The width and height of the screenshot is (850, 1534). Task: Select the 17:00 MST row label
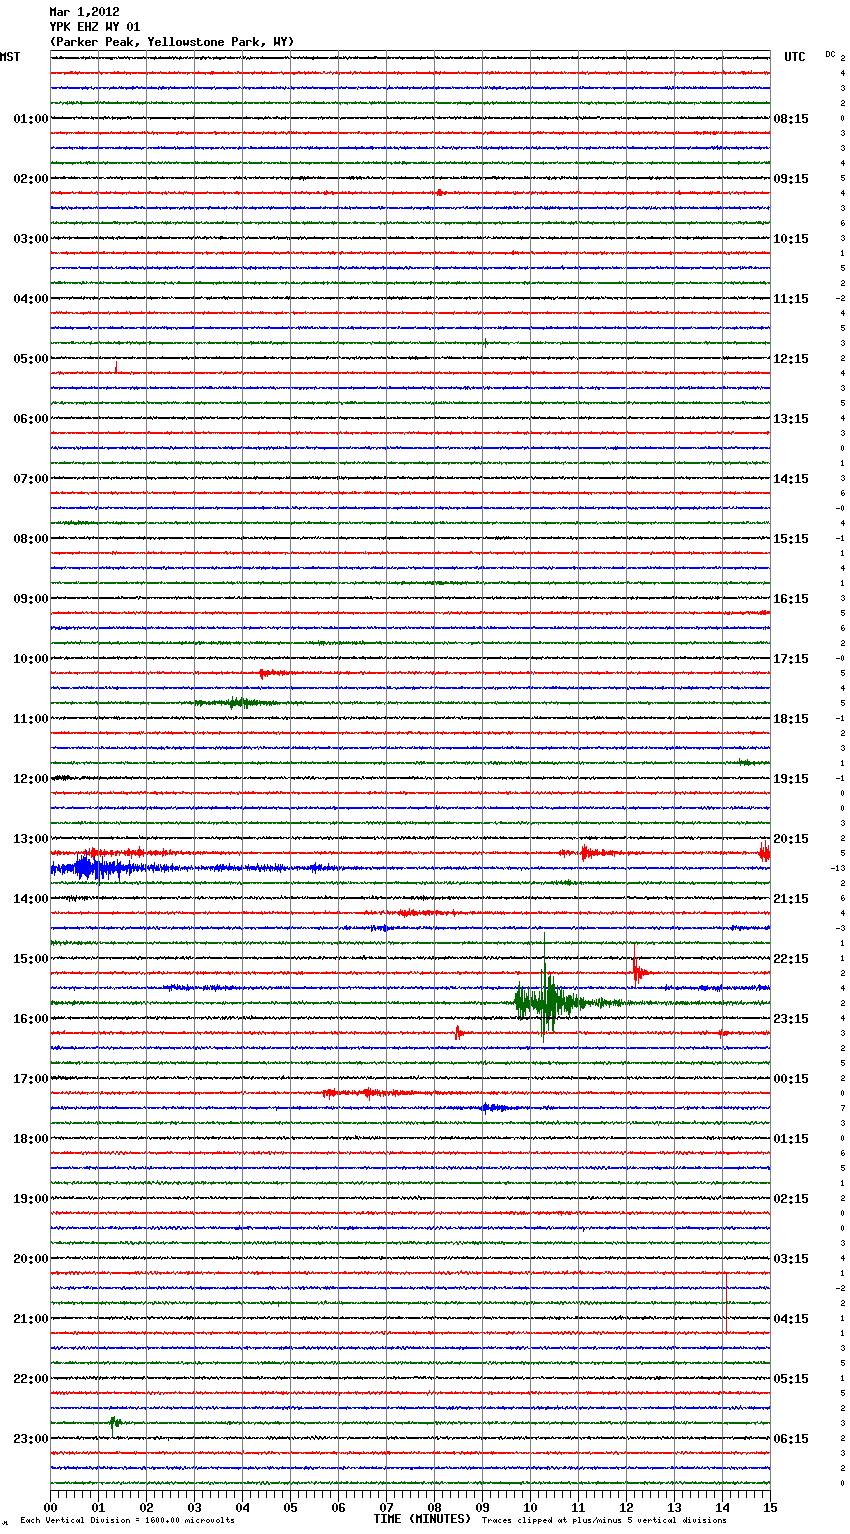(31, 1079)
